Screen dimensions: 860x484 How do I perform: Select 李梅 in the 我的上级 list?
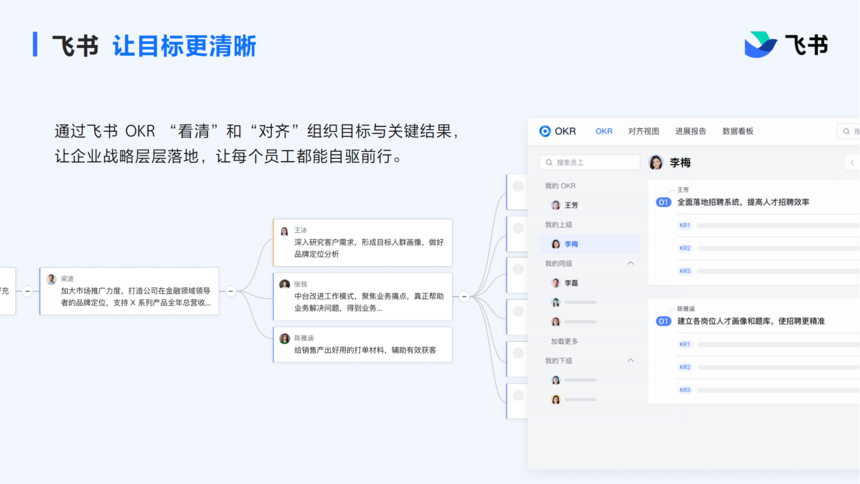[590, 244]
